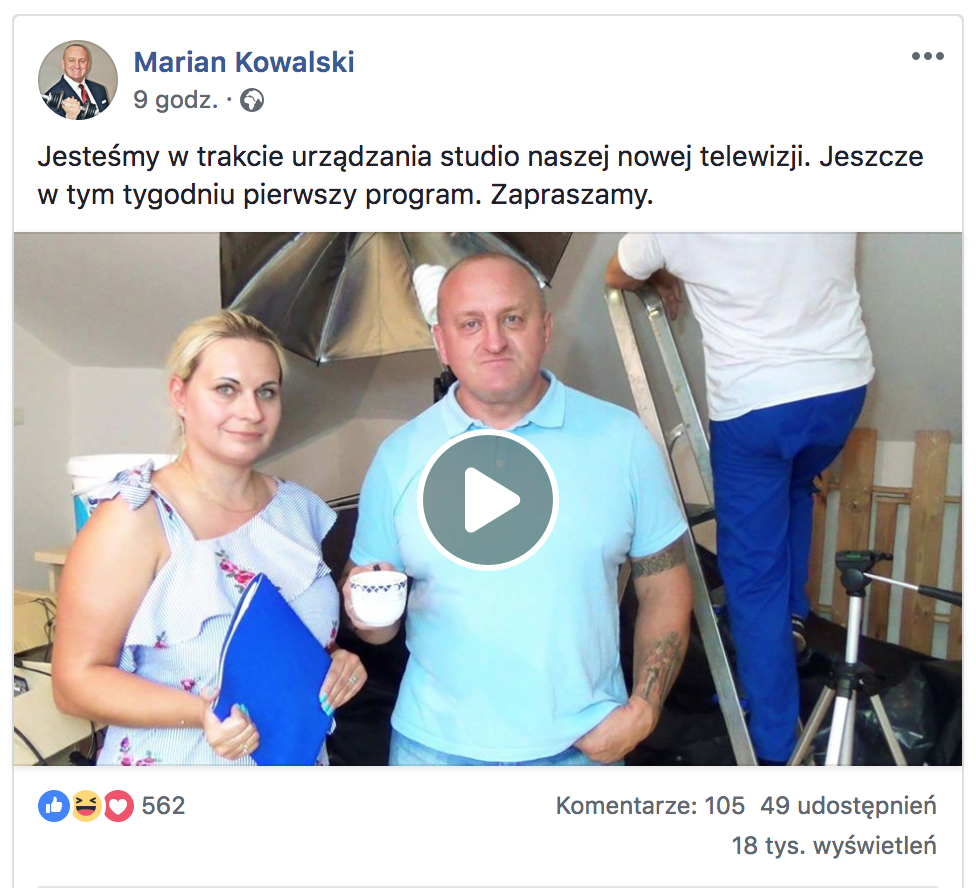The width and height of the screenshot is (976, 888).
Task: Click the red heart Love reaction icon
Action: [x=118, y=806]
